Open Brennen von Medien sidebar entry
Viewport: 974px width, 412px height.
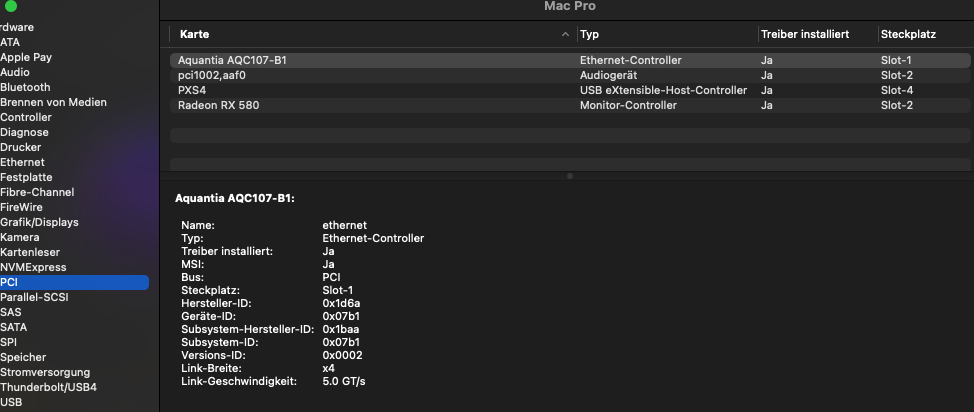pyautogui.click(x=53, y=102)
